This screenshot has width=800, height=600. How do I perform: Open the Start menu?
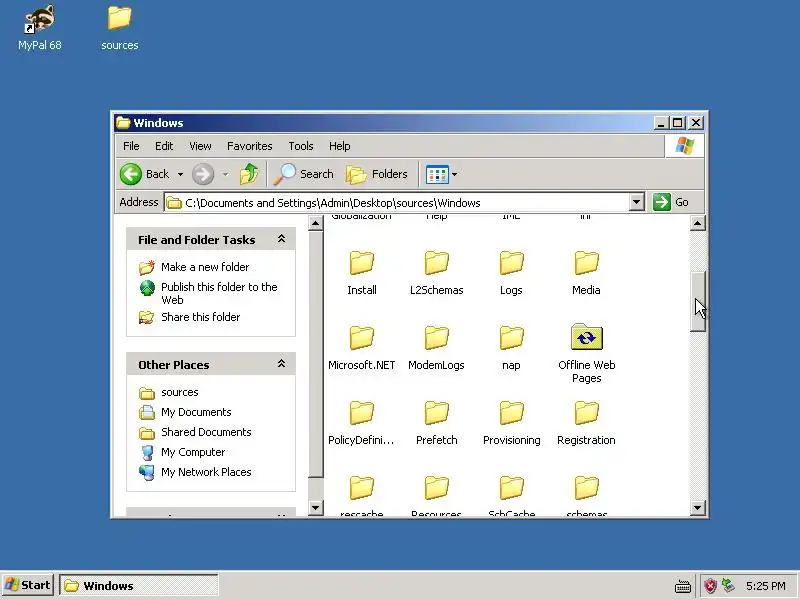pos(28,585)
